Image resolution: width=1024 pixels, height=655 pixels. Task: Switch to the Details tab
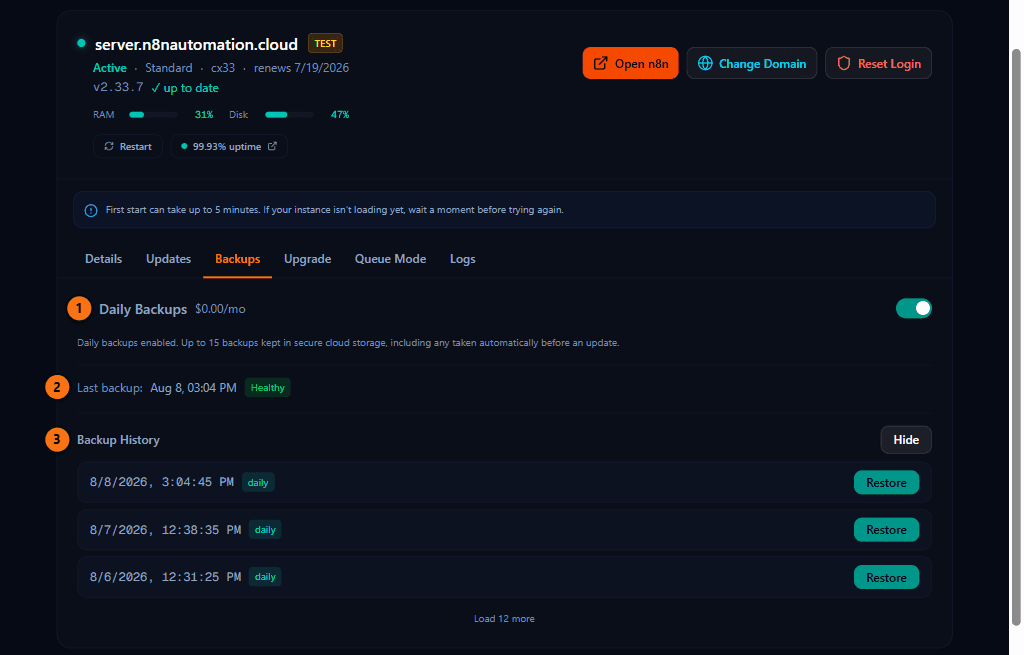tap(103, 259)
